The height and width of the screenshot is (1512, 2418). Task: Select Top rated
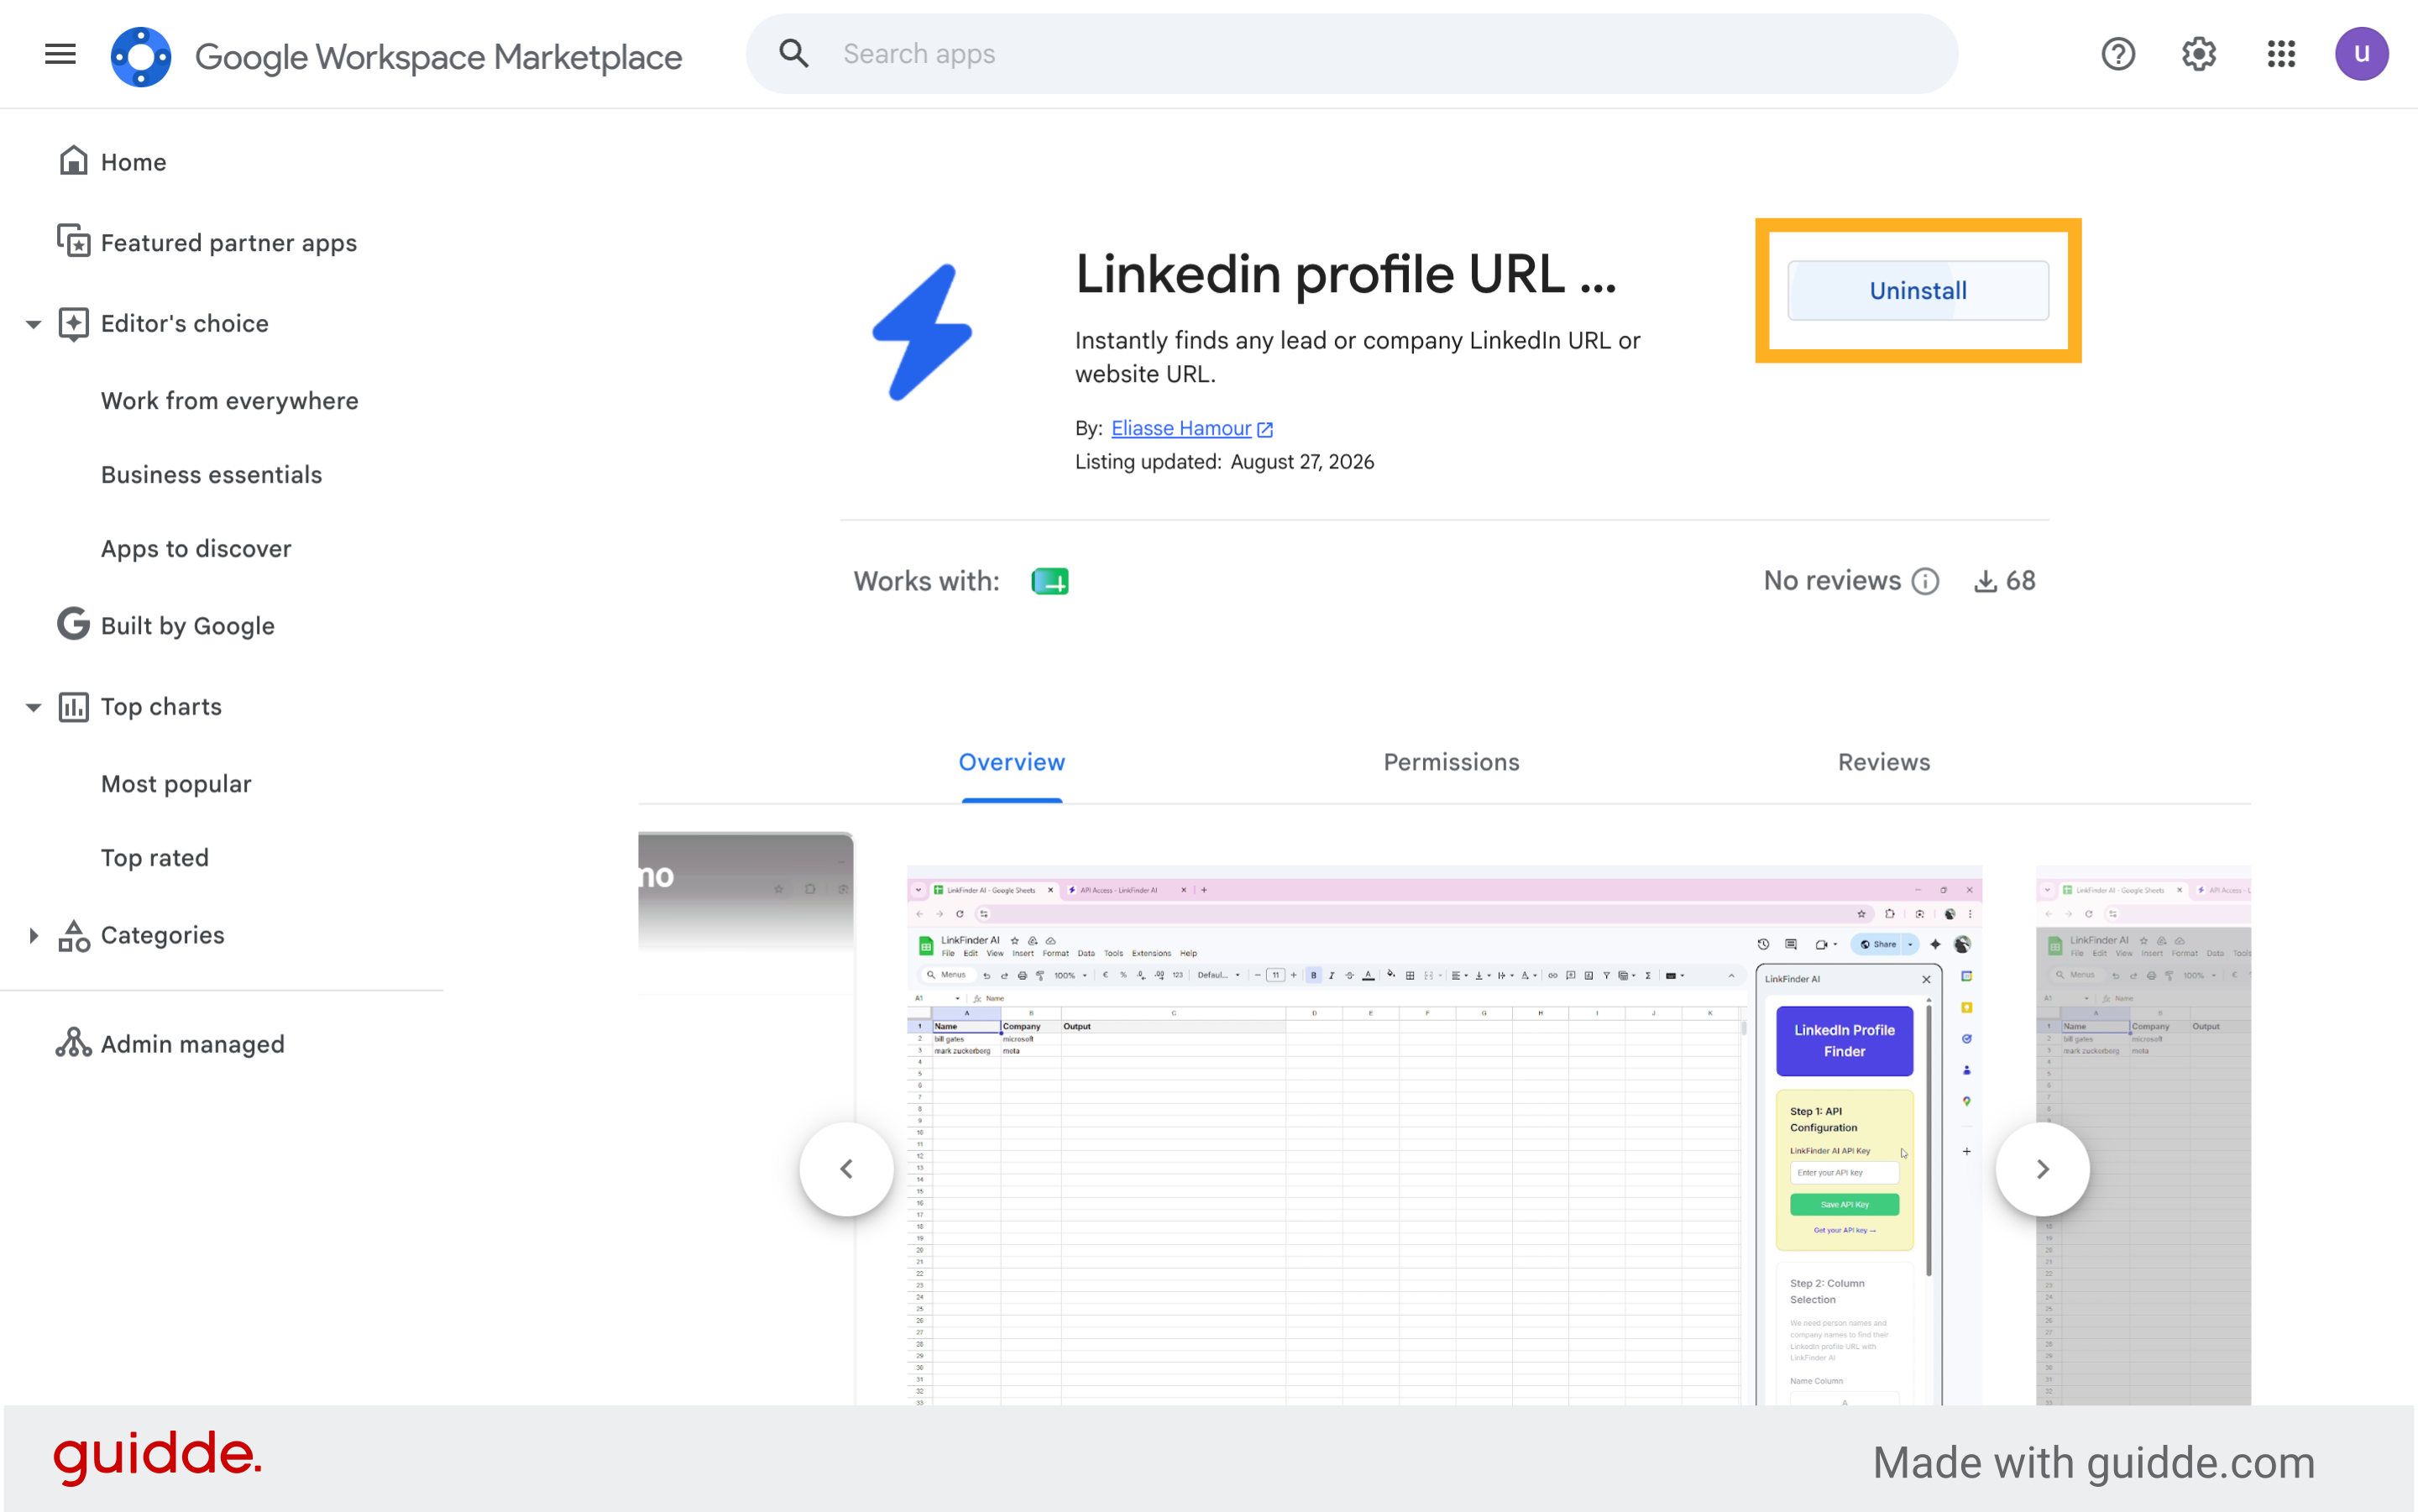click(x=155, y=858)
